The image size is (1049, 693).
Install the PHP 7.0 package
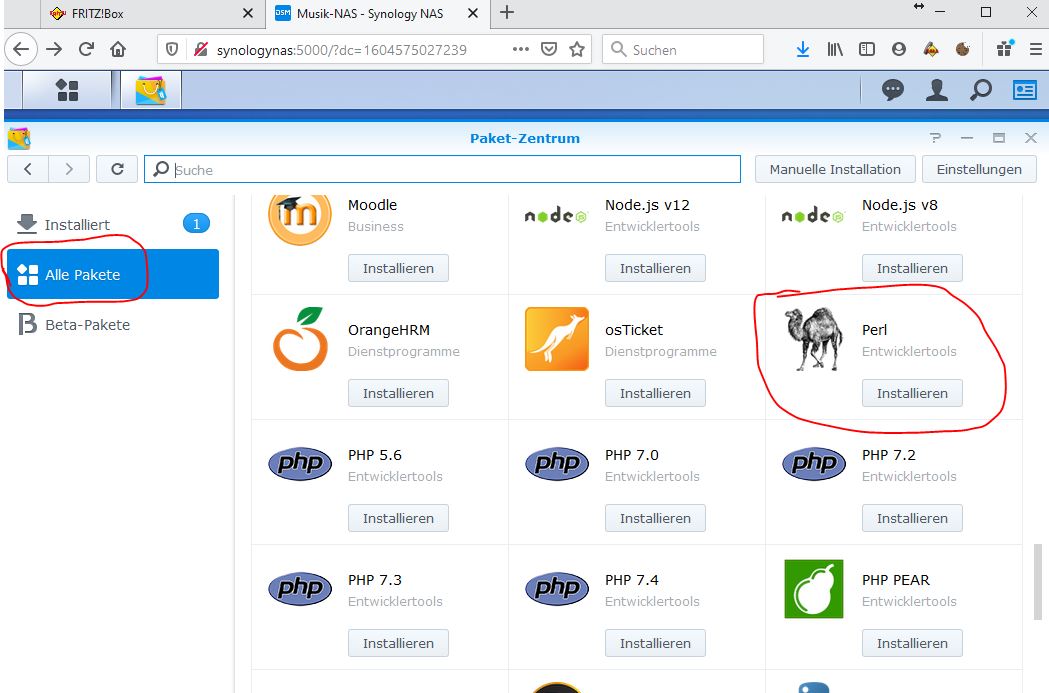pos(655,518)
